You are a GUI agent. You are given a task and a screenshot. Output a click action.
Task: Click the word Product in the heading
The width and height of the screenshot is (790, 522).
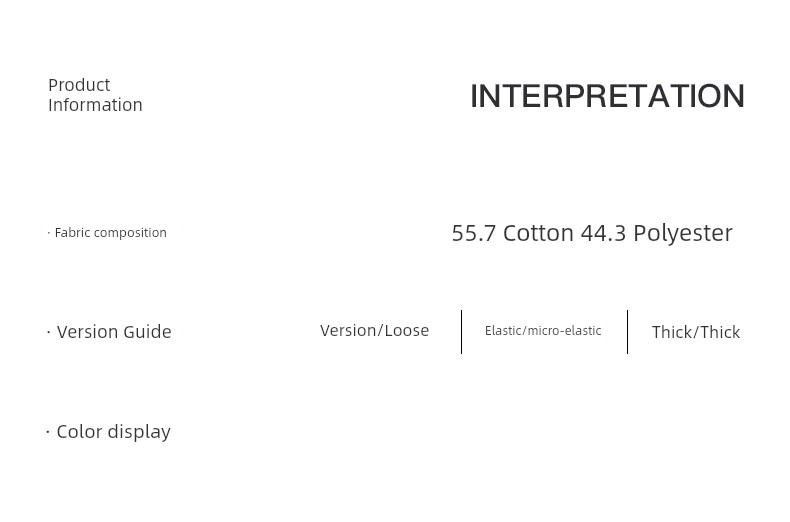79,85
